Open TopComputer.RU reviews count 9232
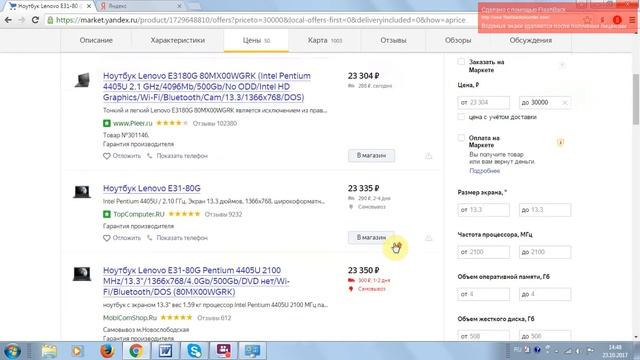Screen dimensions: 640x360 223,214
